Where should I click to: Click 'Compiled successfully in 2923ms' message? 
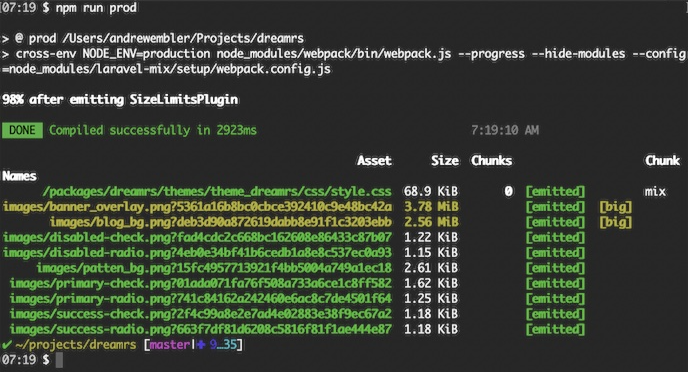click(153, 130)
